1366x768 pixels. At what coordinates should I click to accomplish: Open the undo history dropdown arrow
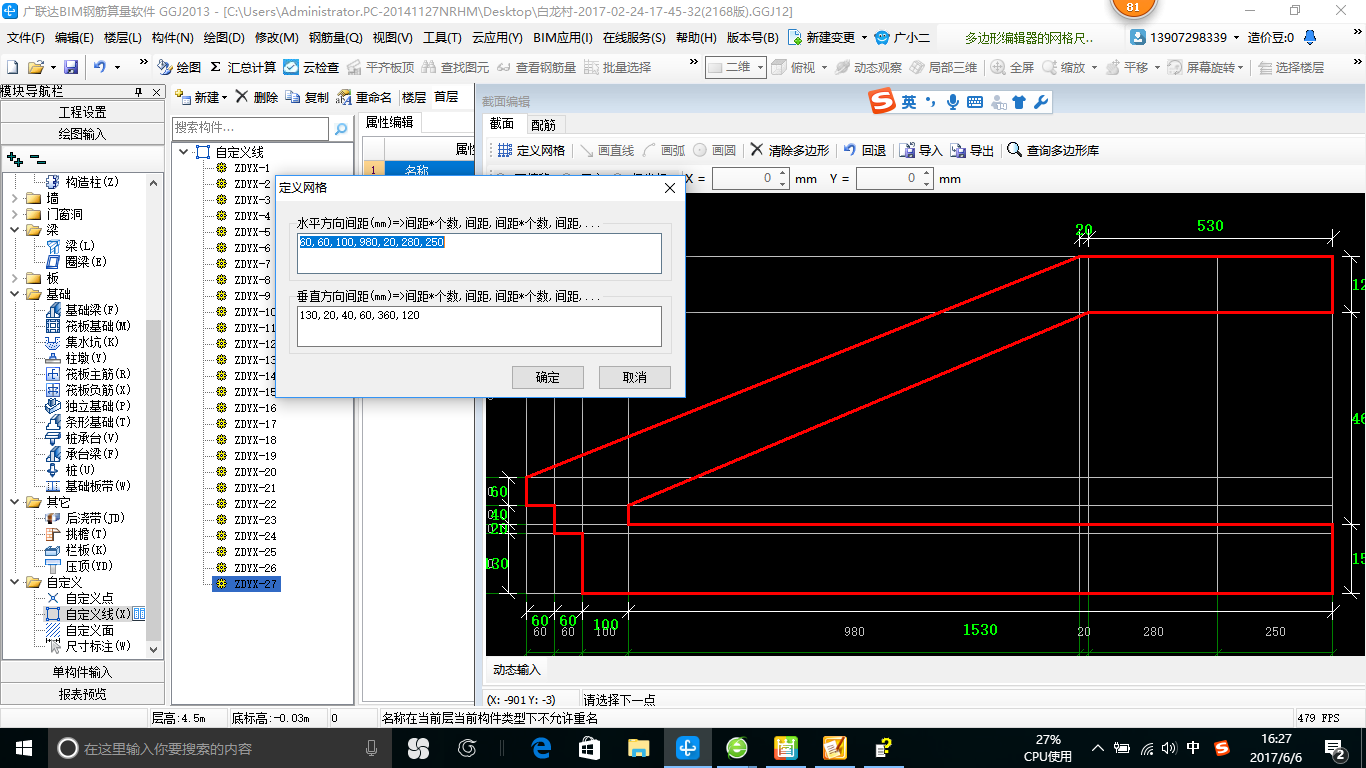click(117, 67)
